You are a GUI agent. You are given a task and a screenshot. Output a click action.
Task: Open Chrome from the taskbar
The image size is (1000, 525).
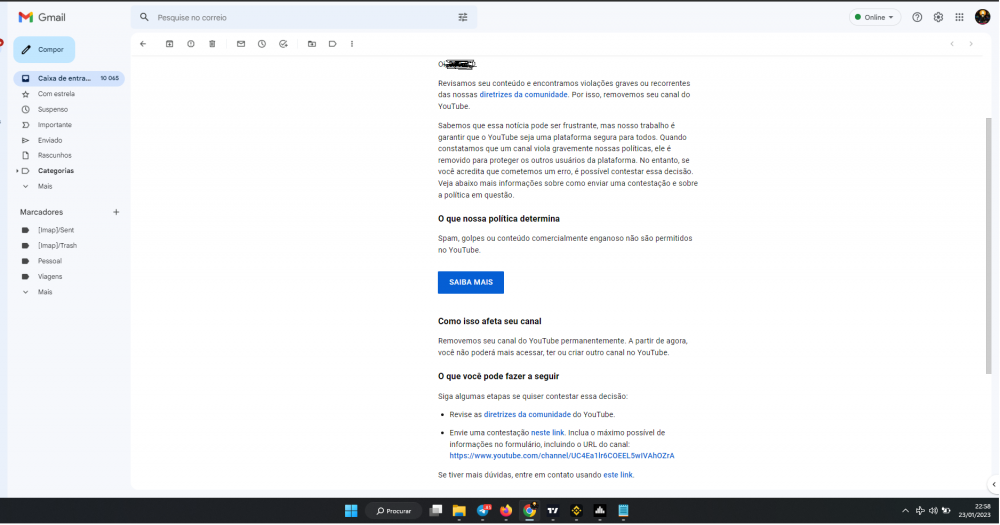tap(529, 510)
